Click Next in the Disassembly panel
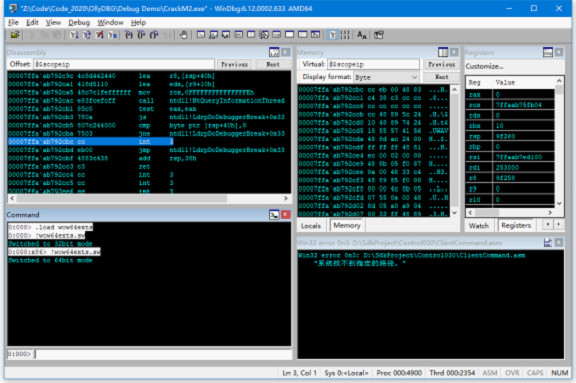 [x=273, y=64]
